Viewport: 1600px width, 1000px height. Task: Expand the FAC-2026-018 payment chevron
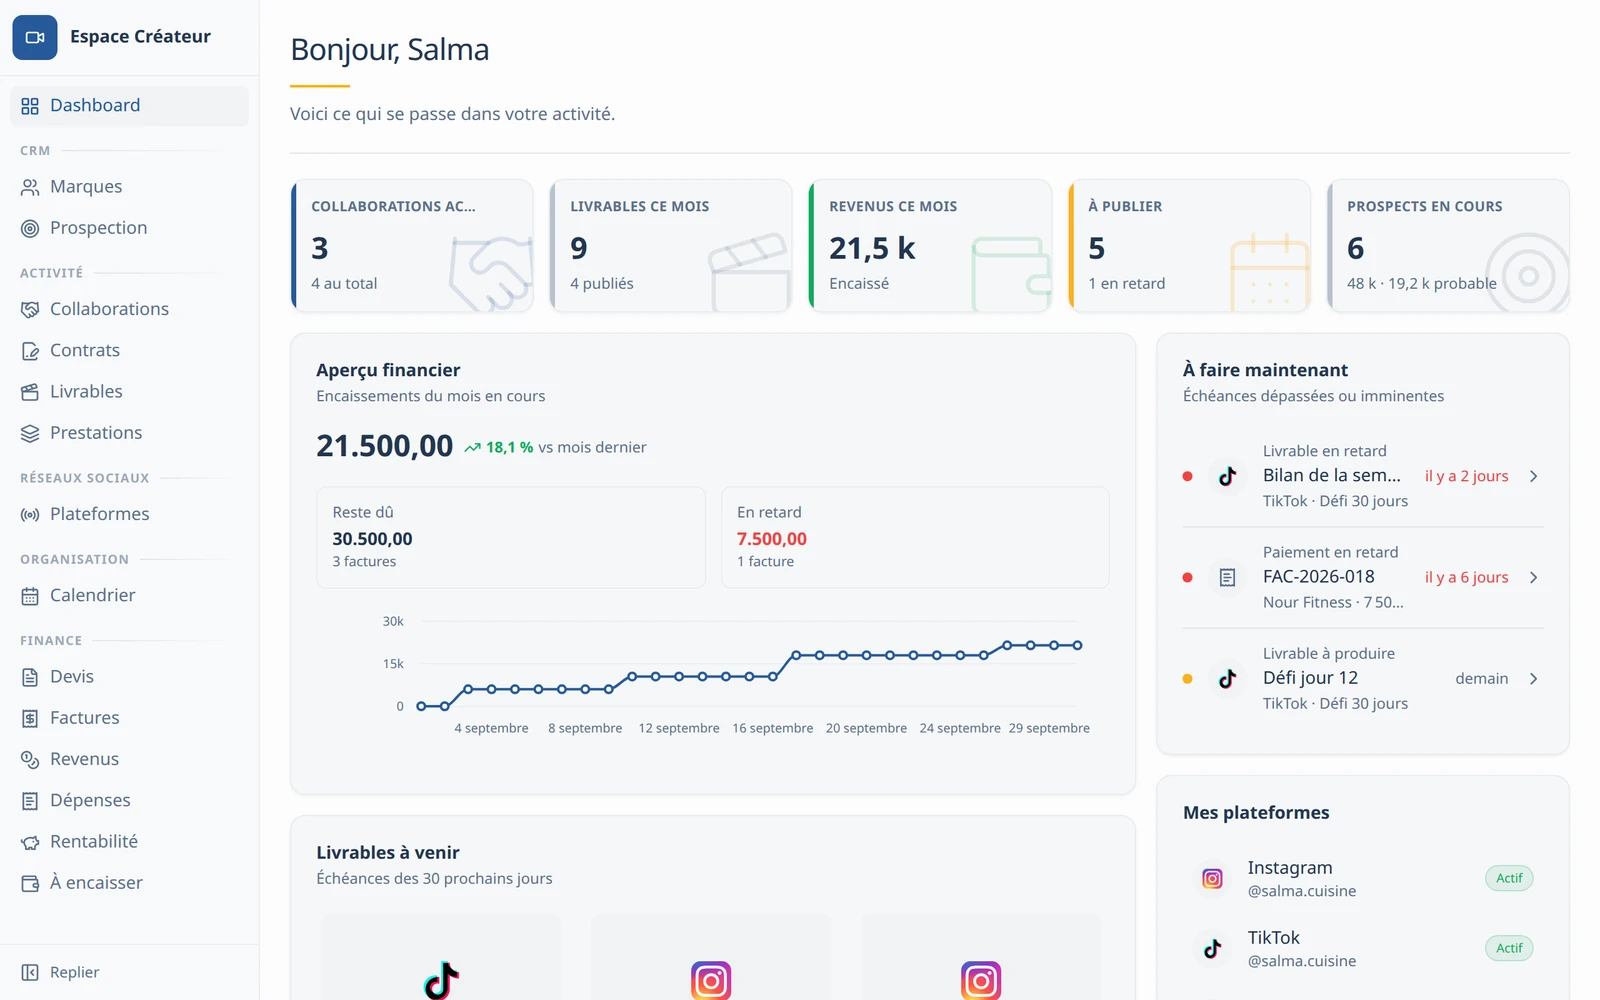[1534, 577]
